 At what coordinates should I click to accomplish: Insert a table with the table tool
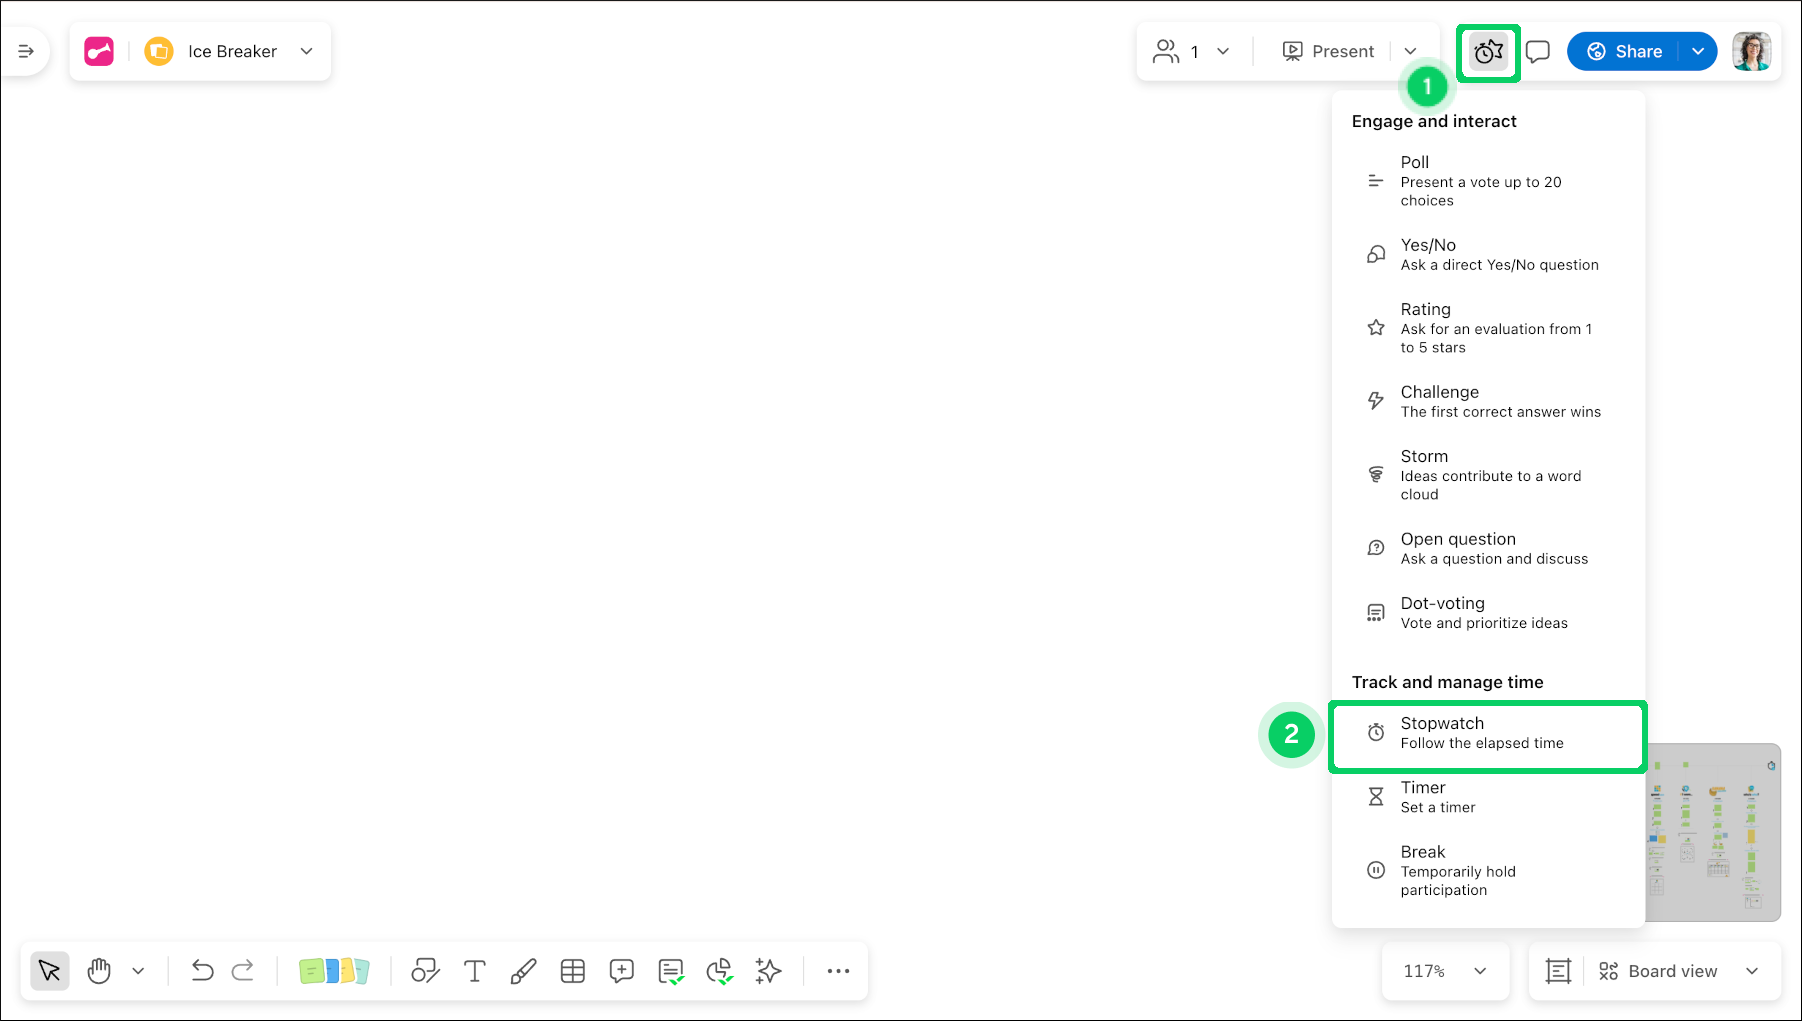pyautogui.click(x=573, y=970)
